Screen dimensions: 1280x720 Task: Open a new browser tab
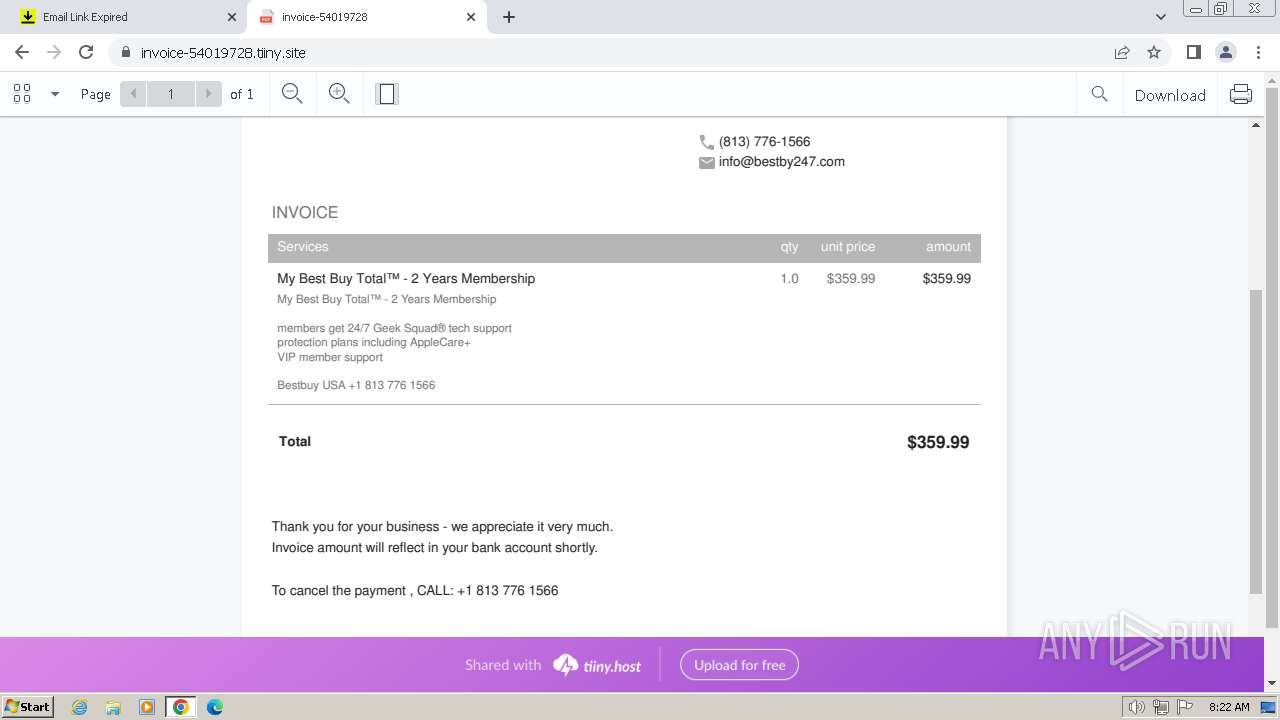[509, 17]
